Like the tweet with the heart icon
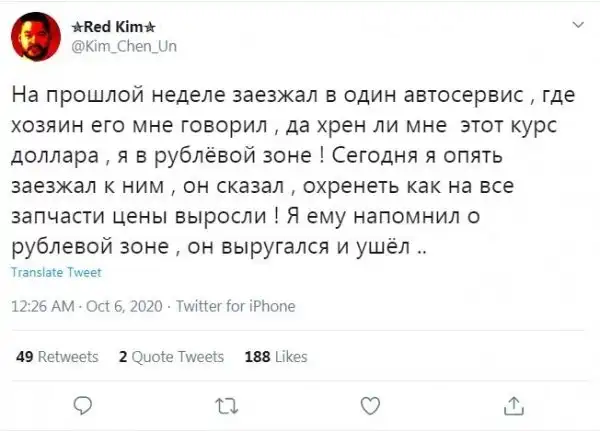600x431 pixels. coord(369,404)
